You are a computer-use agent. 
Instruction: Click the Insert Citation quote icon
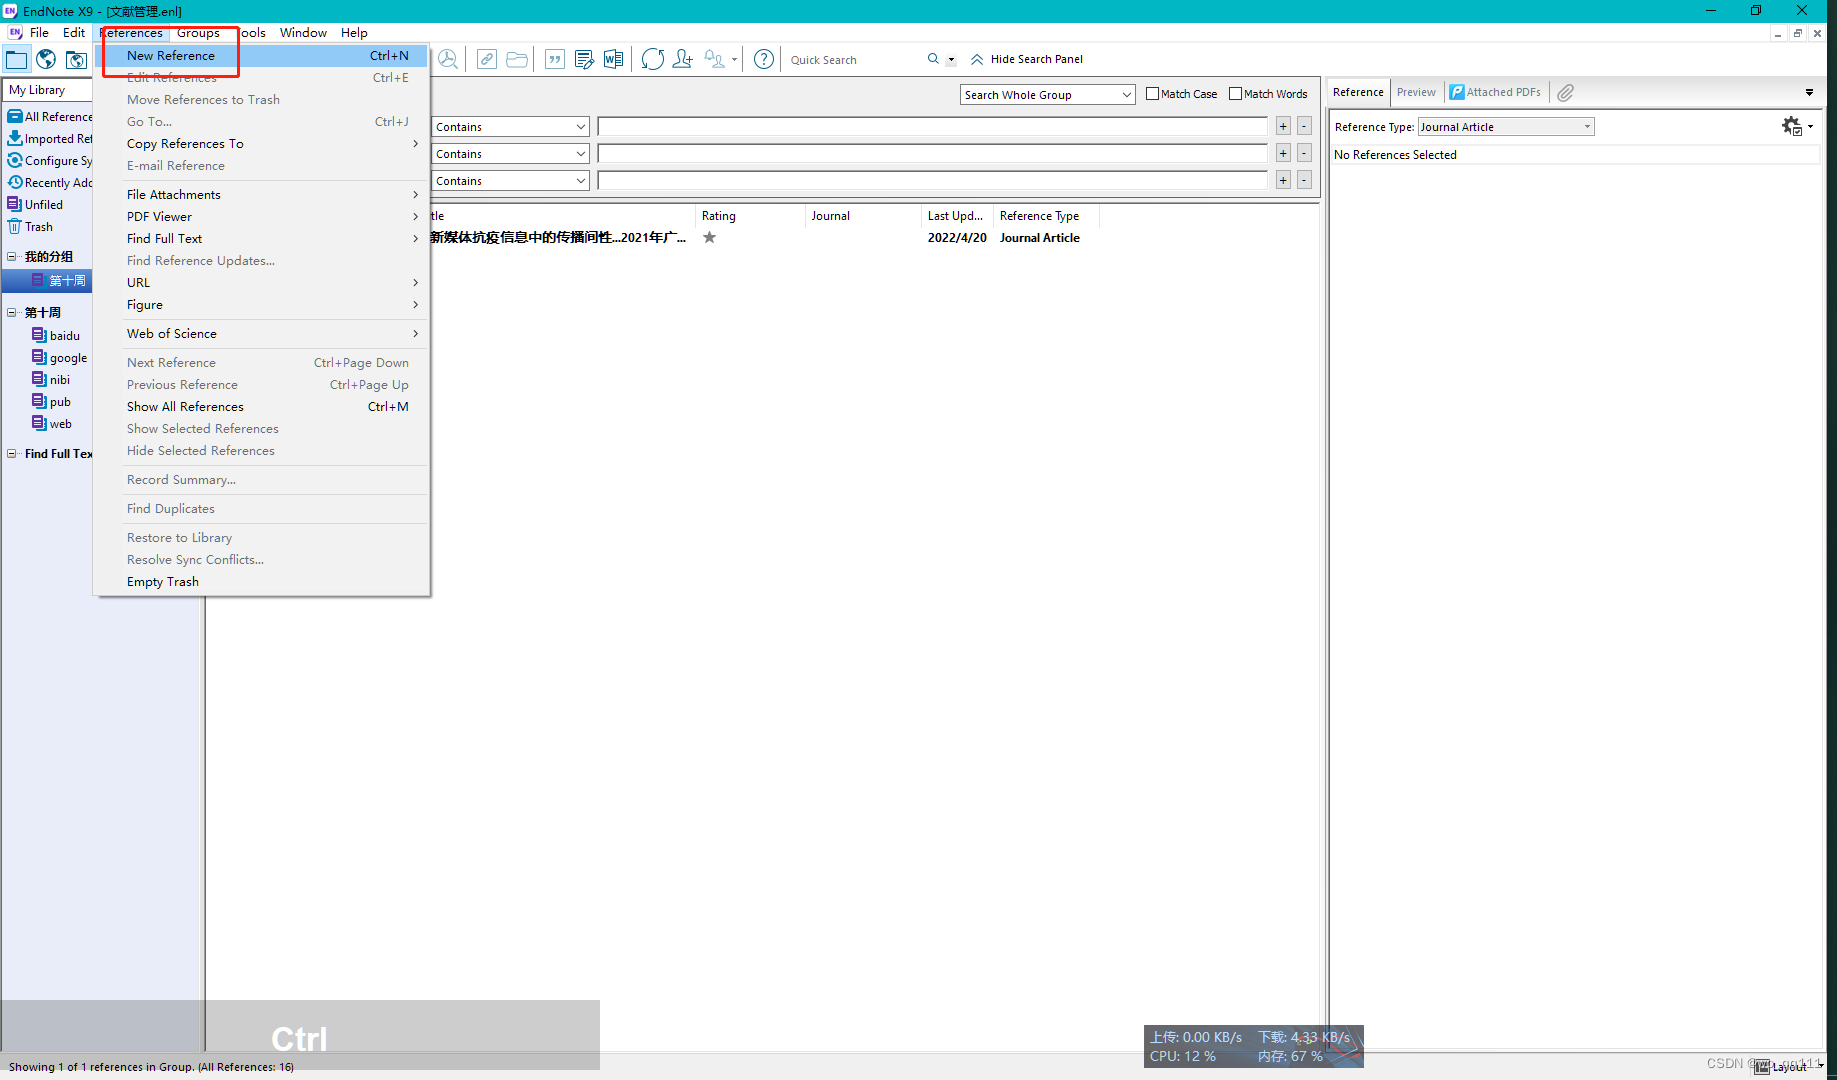coord(555,59)
